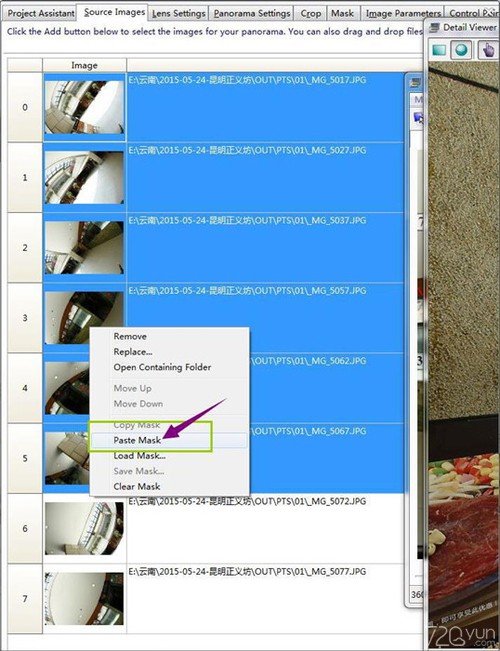Viewport: 500px width, 651px height.
Task: Choose Remove in the context menu
Action: [x=169, y=336]
